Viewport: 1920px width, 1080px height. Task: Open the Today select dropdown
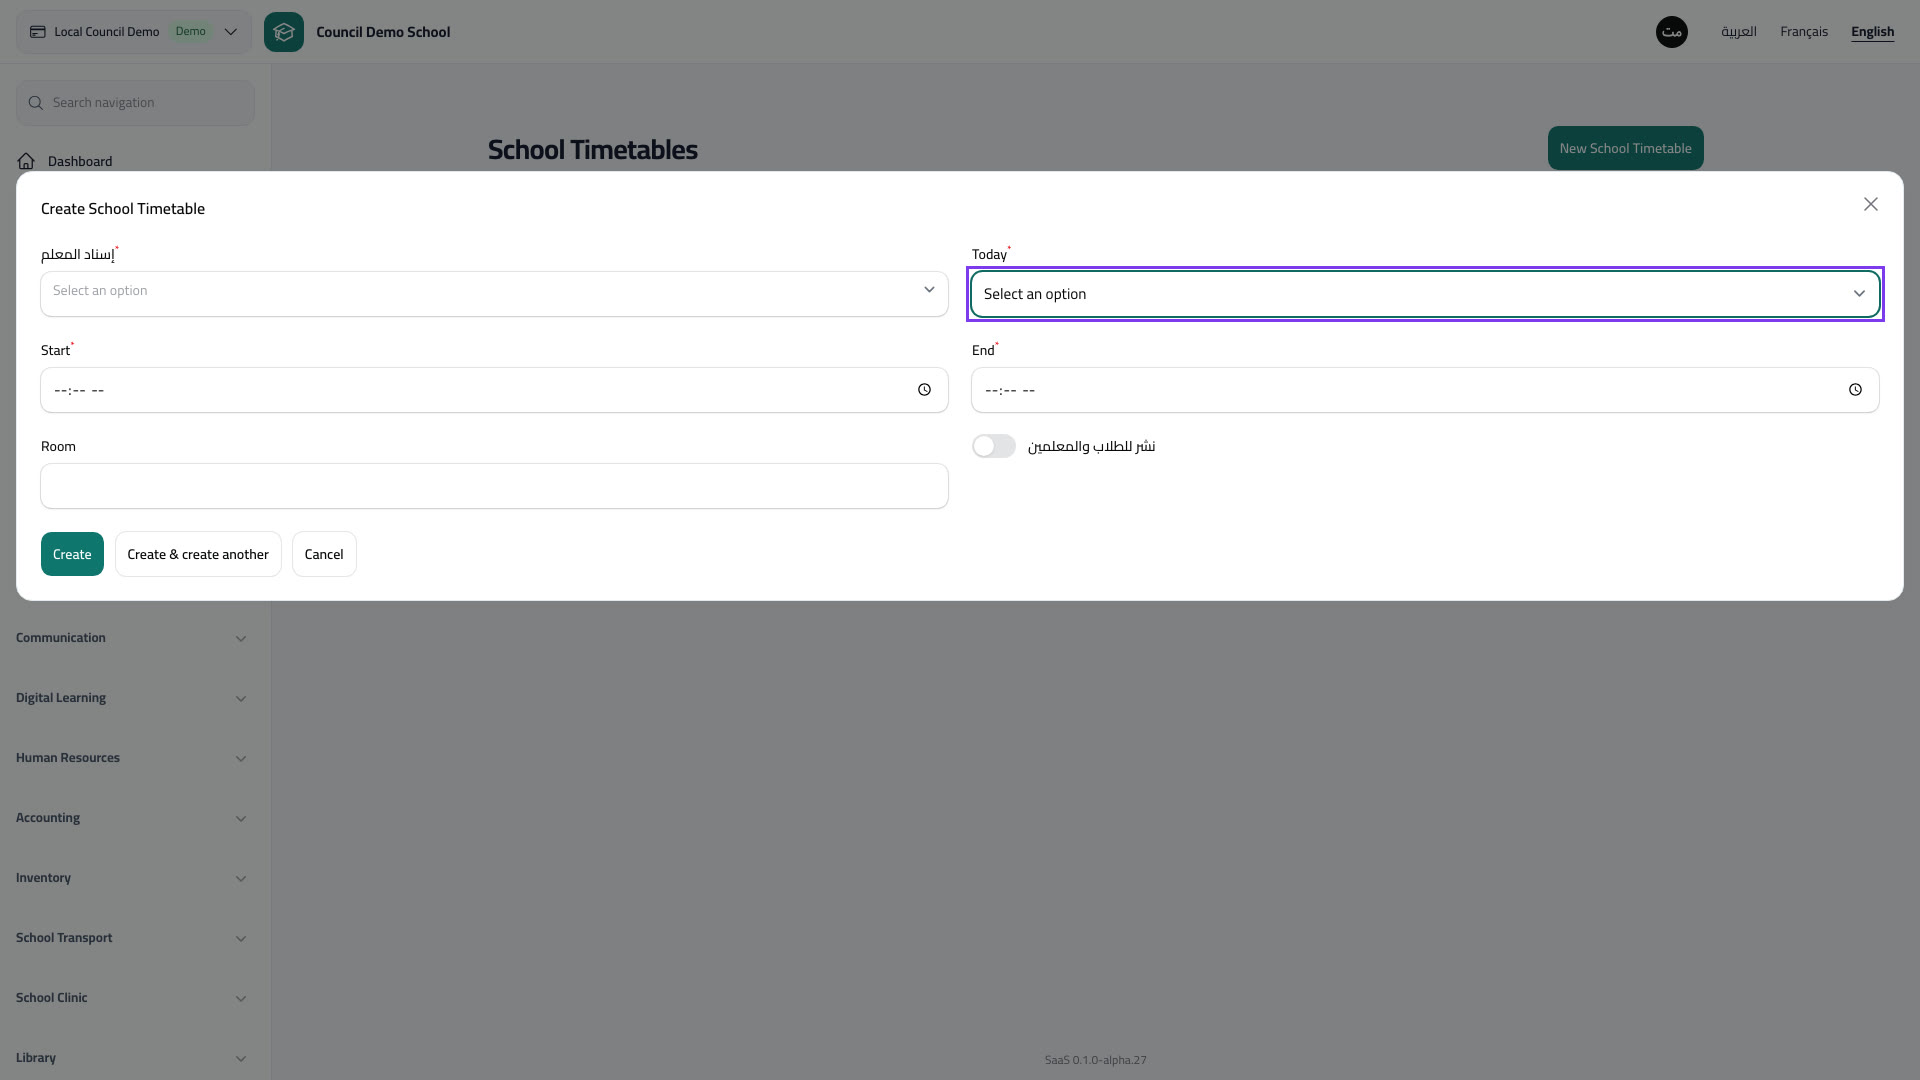[x=1425, y=294]
